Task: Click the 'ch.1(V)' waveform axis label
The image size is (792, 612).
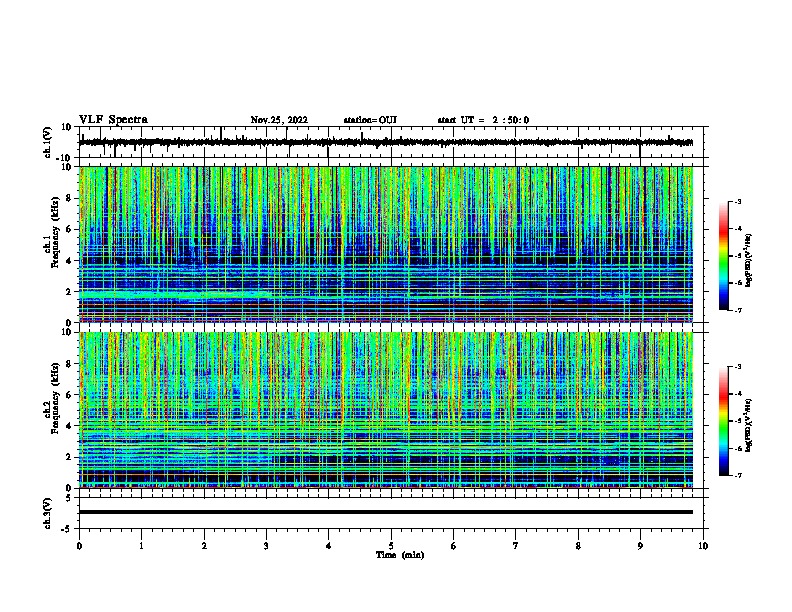Action: [48, 142]
